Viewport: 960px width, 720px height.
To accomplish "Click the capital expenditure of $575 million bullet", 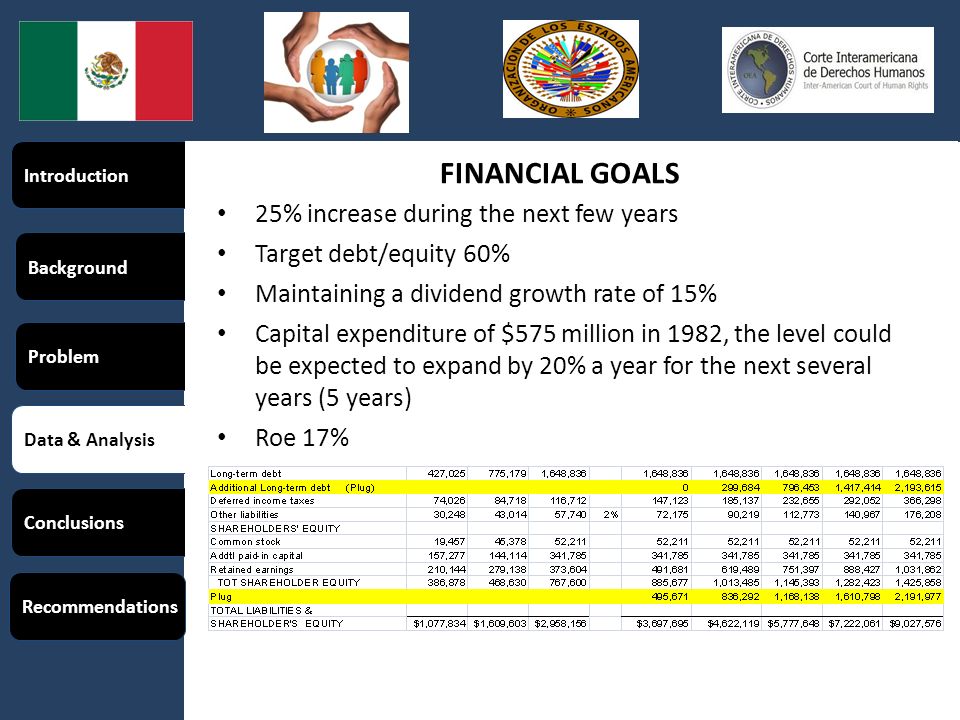I will tap(573, 366).
